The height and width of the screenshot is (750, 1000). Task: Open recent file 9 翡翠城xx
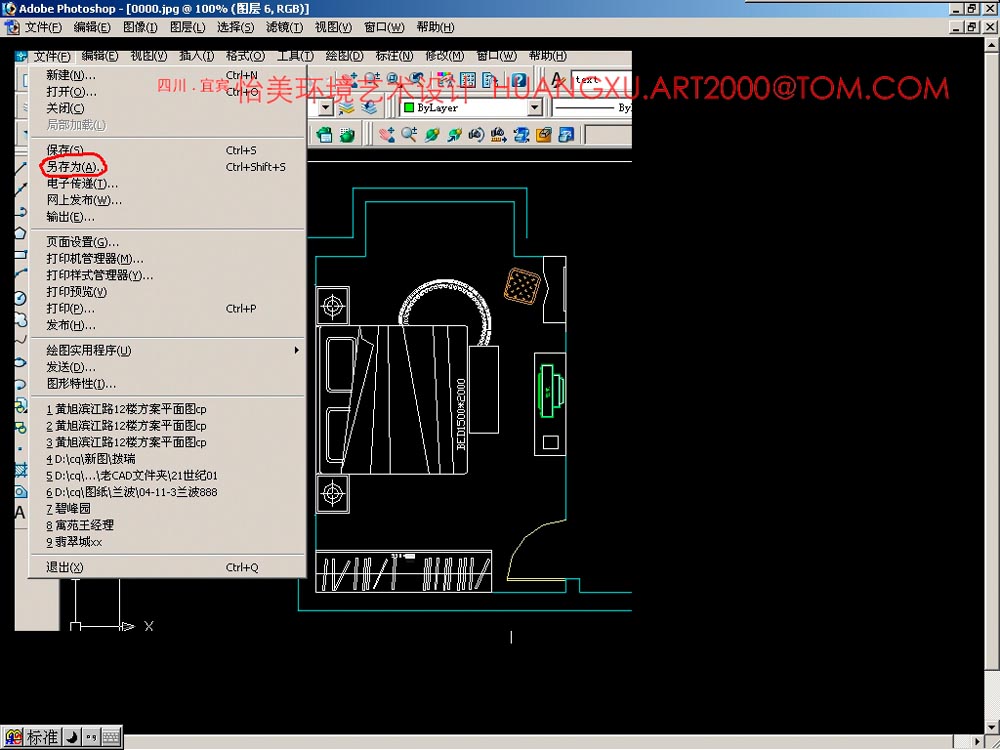coord(167,542)
